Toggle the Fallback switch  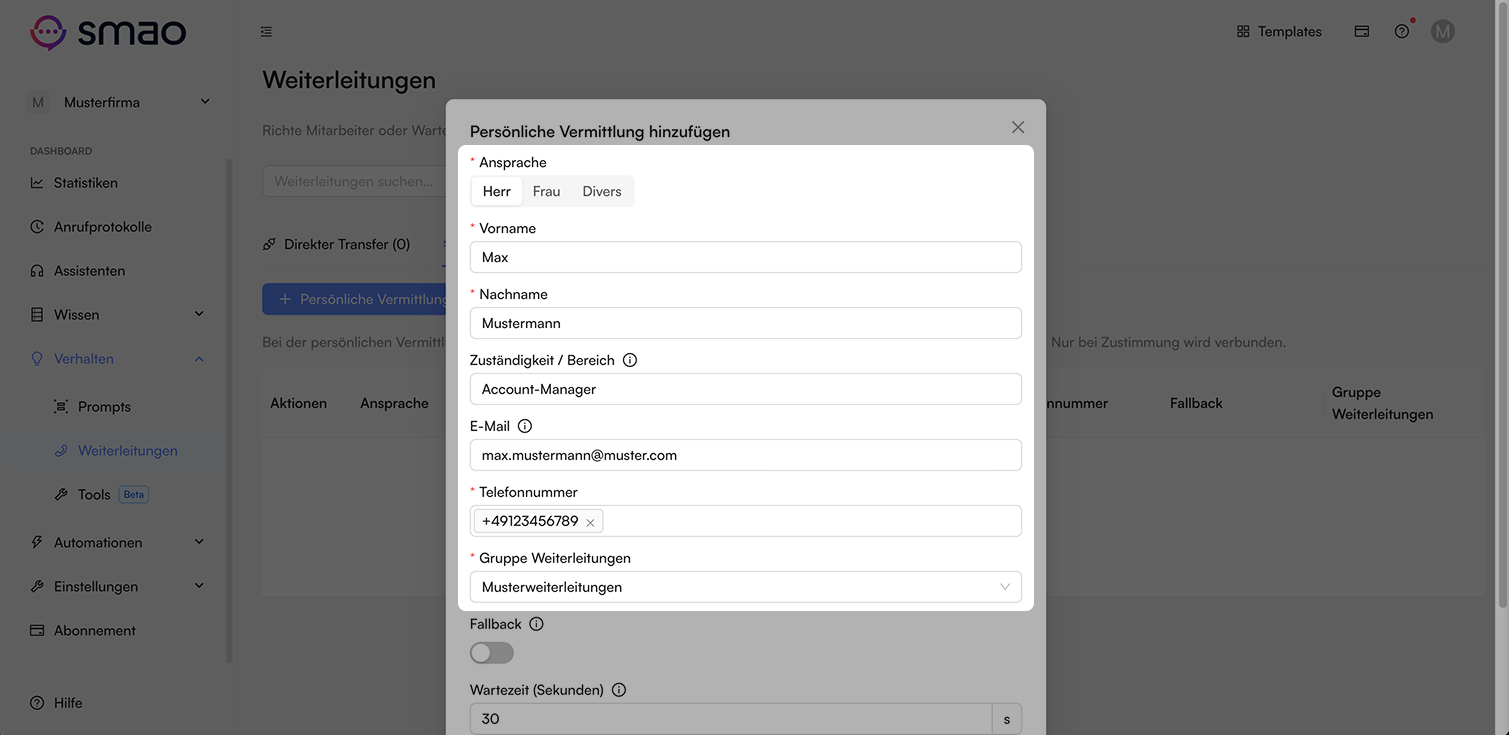pyautogui.click(x=492, y=653)
